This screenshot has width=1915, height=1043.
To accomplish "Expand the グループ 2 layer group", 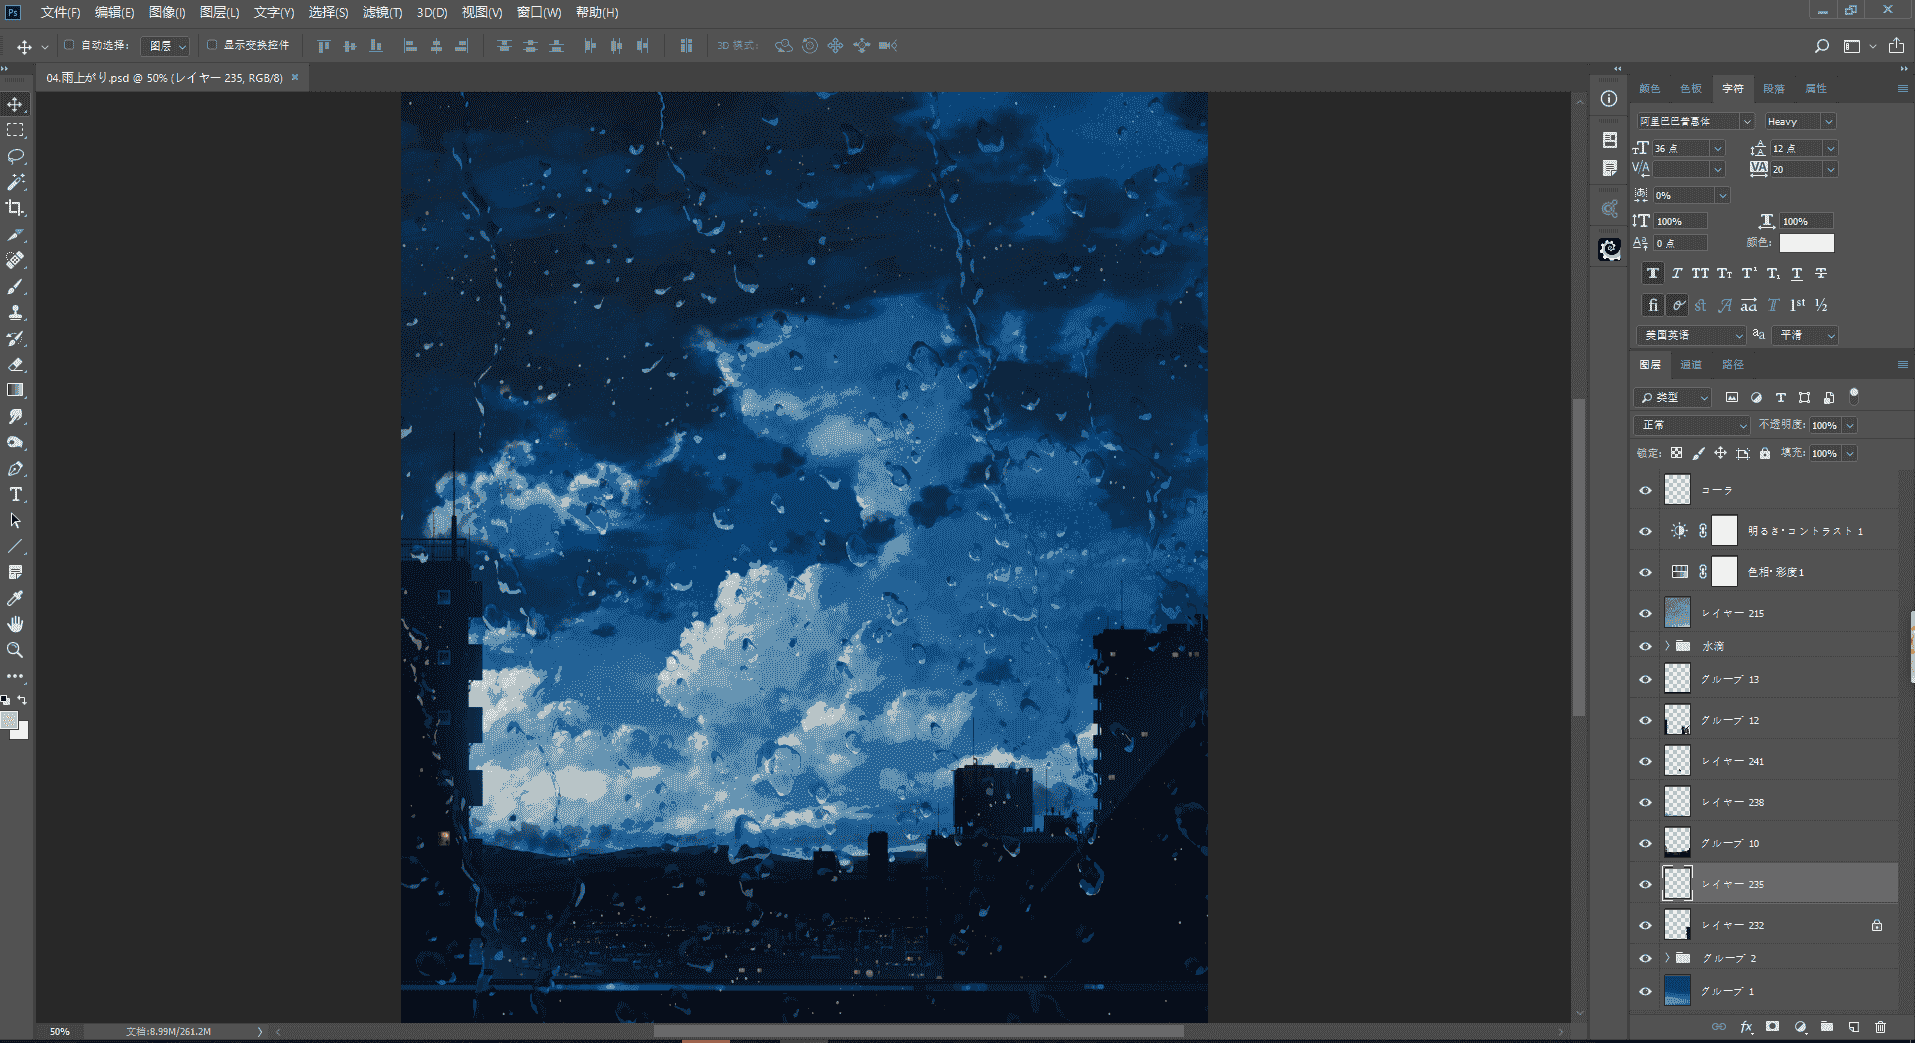I will pyautogui.click(x=1667, y=958).
